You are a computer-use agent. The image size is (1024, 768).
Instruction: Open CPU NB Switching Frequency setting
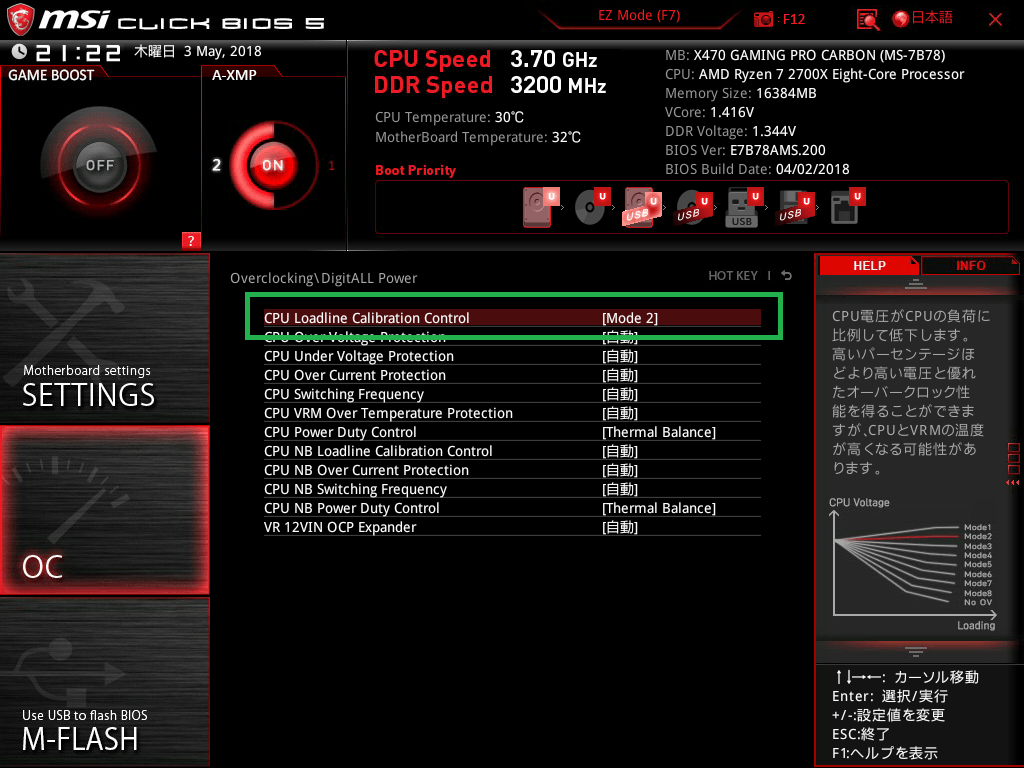pos(512,488)
